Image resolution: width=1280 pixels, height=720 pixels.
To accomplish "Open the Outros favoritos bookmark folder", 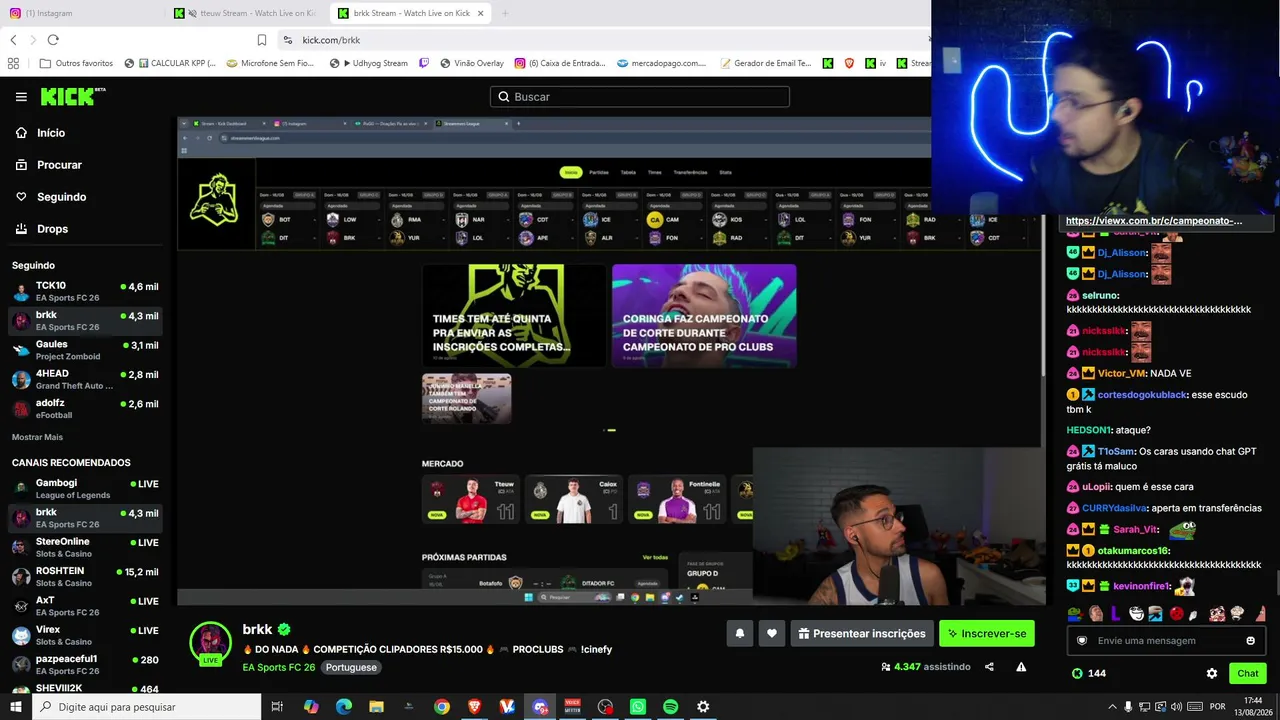I will (76, 63).
